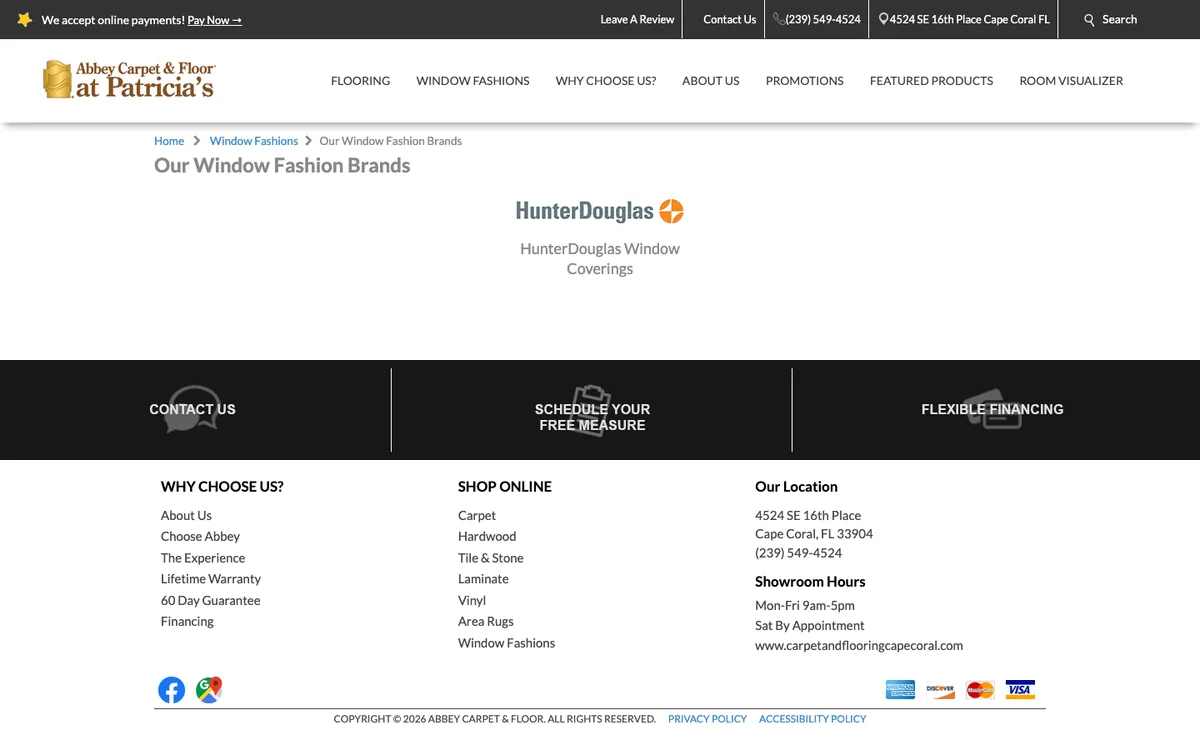Open Tile & Stone link
This screenshot has height=750, width=1200.
[491, 558]
